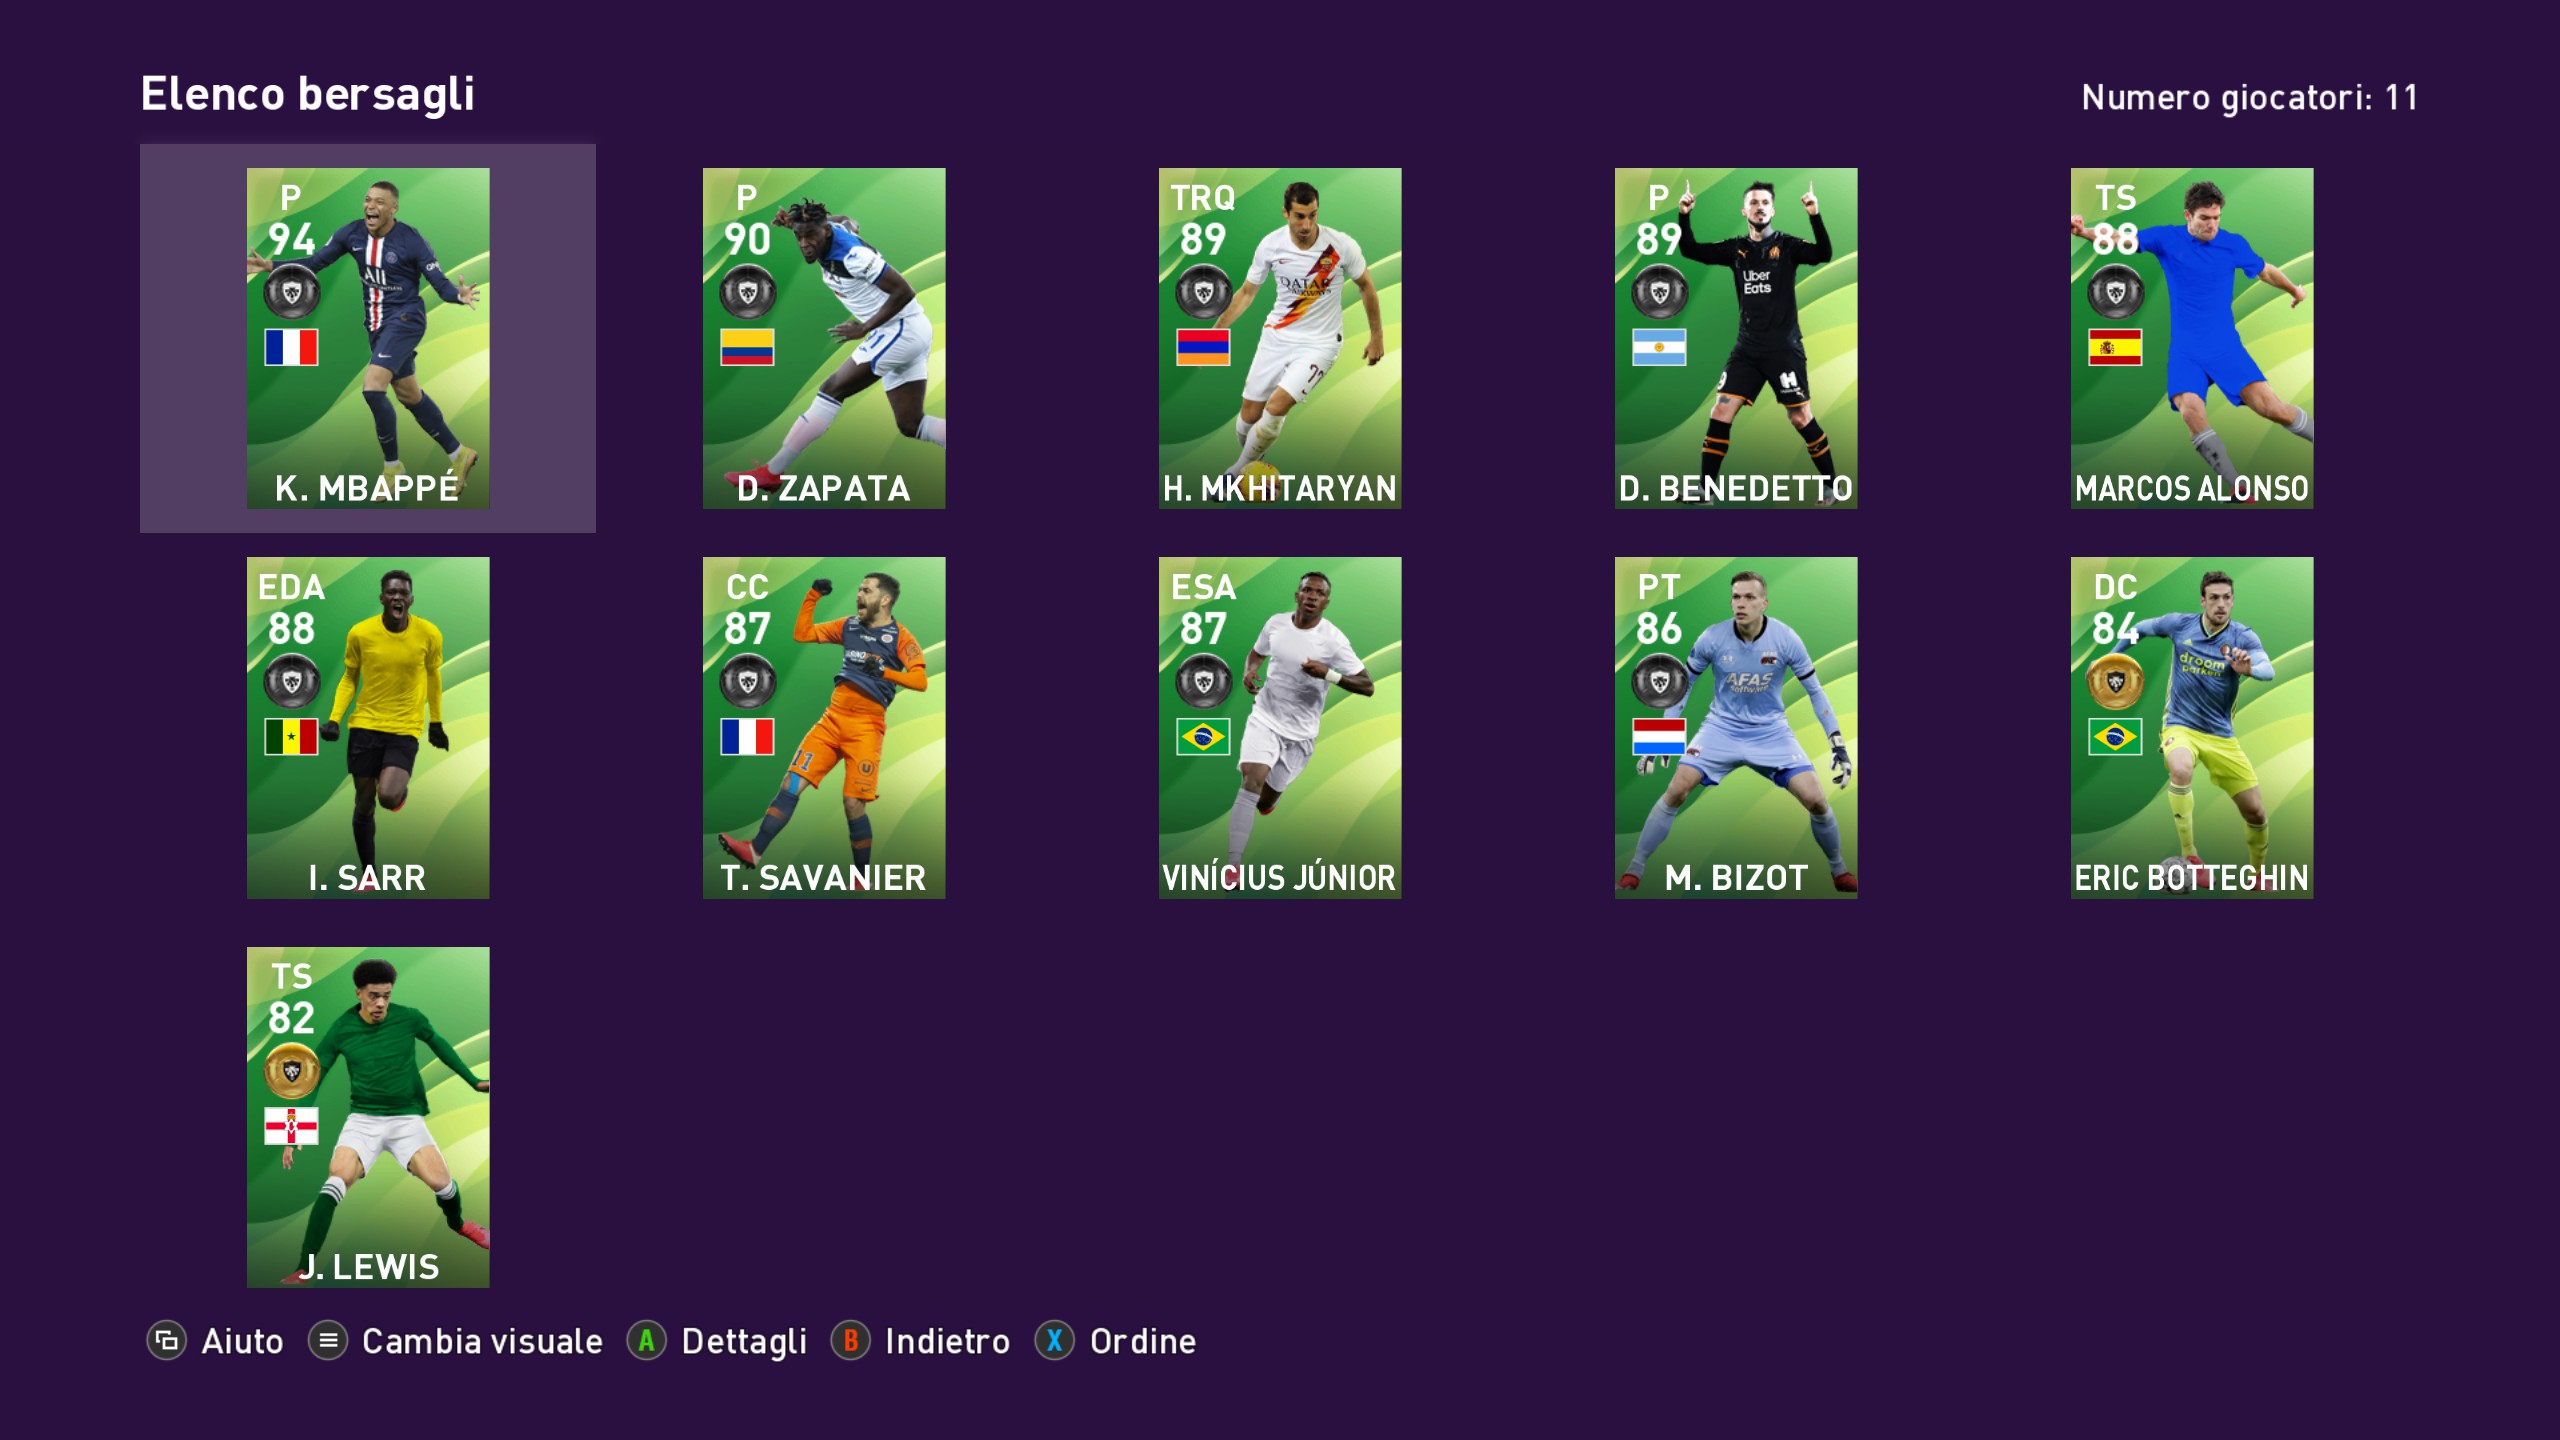Choose the Marcos Alonso player card
The width and height of the screenshot is (2560, 1440).
[2192, 338]
